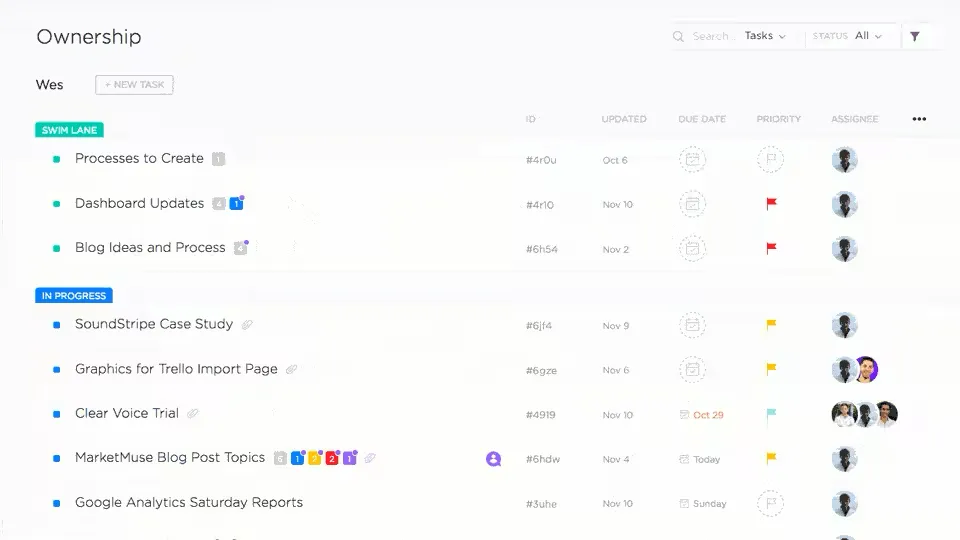The width and height of the screenshot is (960, 540).
Task: Set due date for SoundStripe Case Study
Action: (x=692, y=325)
